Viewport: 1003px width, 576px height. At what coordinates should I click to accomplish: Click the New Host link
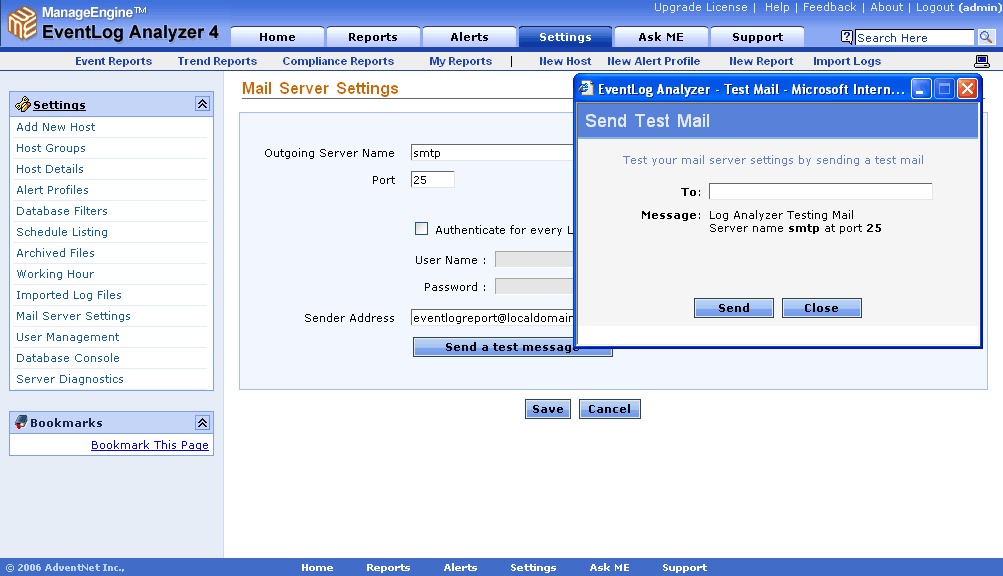(x=565, y=61)
